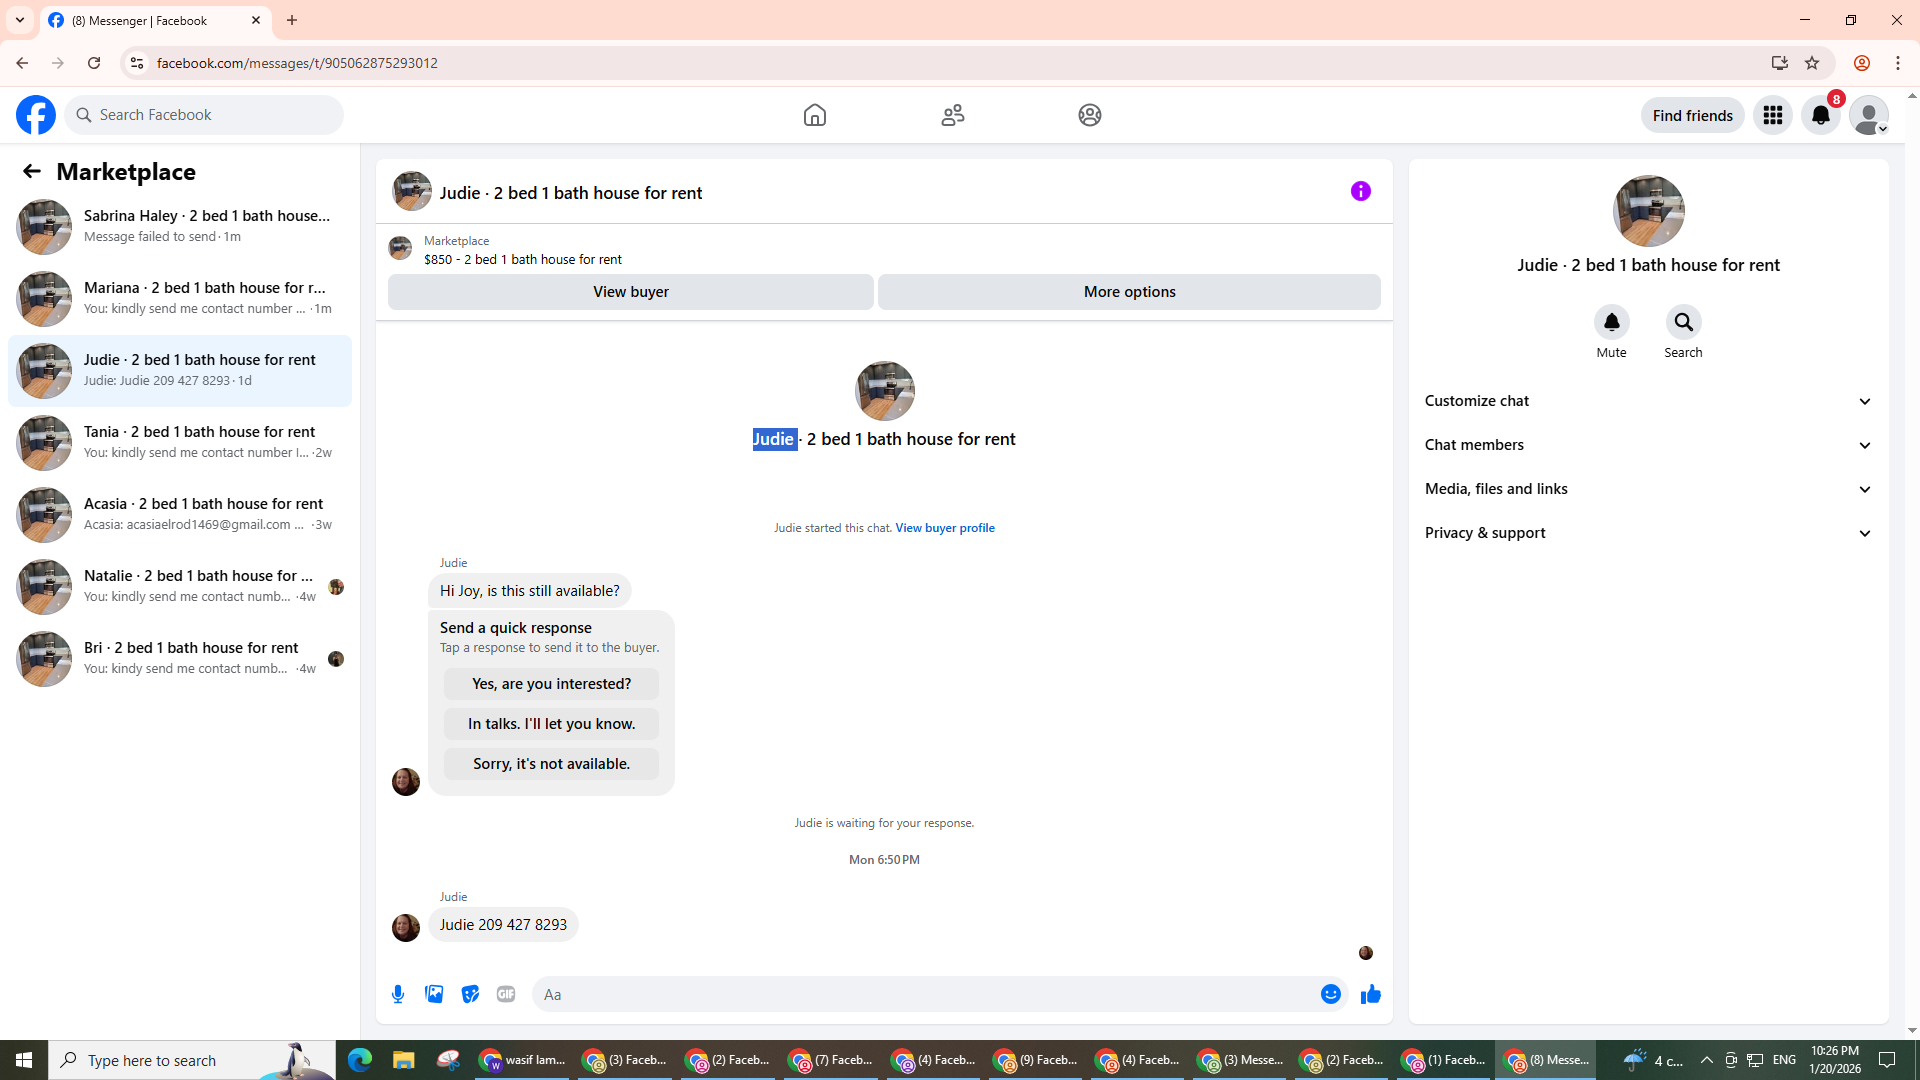Open Sabrina Haley conversation
1920x1080 pixels.
point(180,227)
